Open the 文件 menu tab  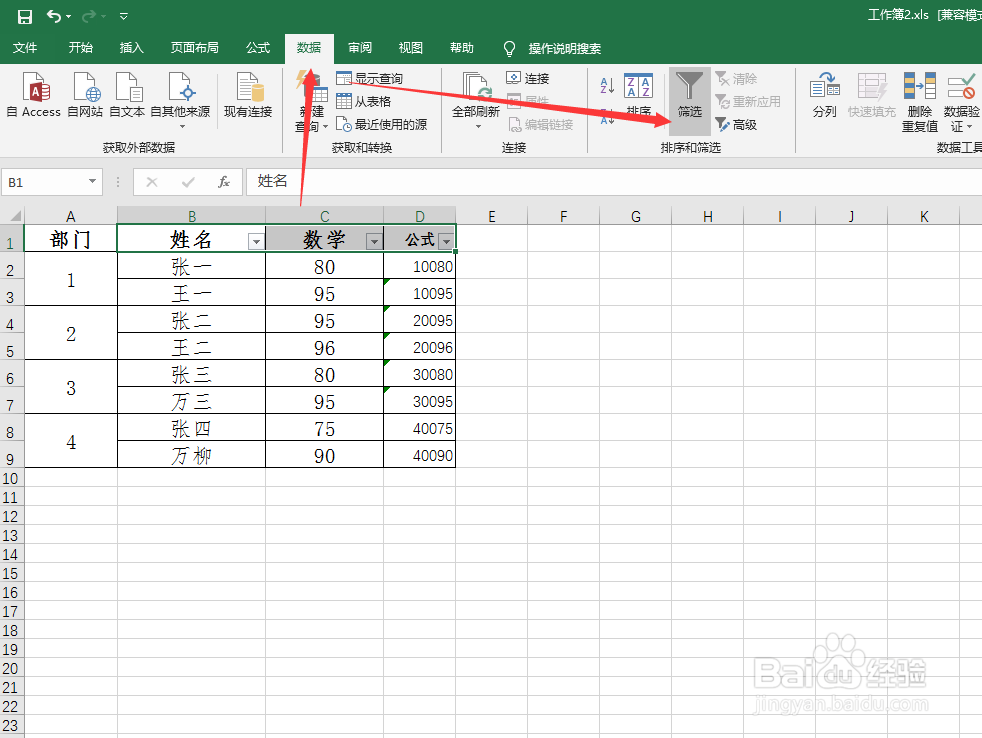pyautogui.click(x=25, y=48)
